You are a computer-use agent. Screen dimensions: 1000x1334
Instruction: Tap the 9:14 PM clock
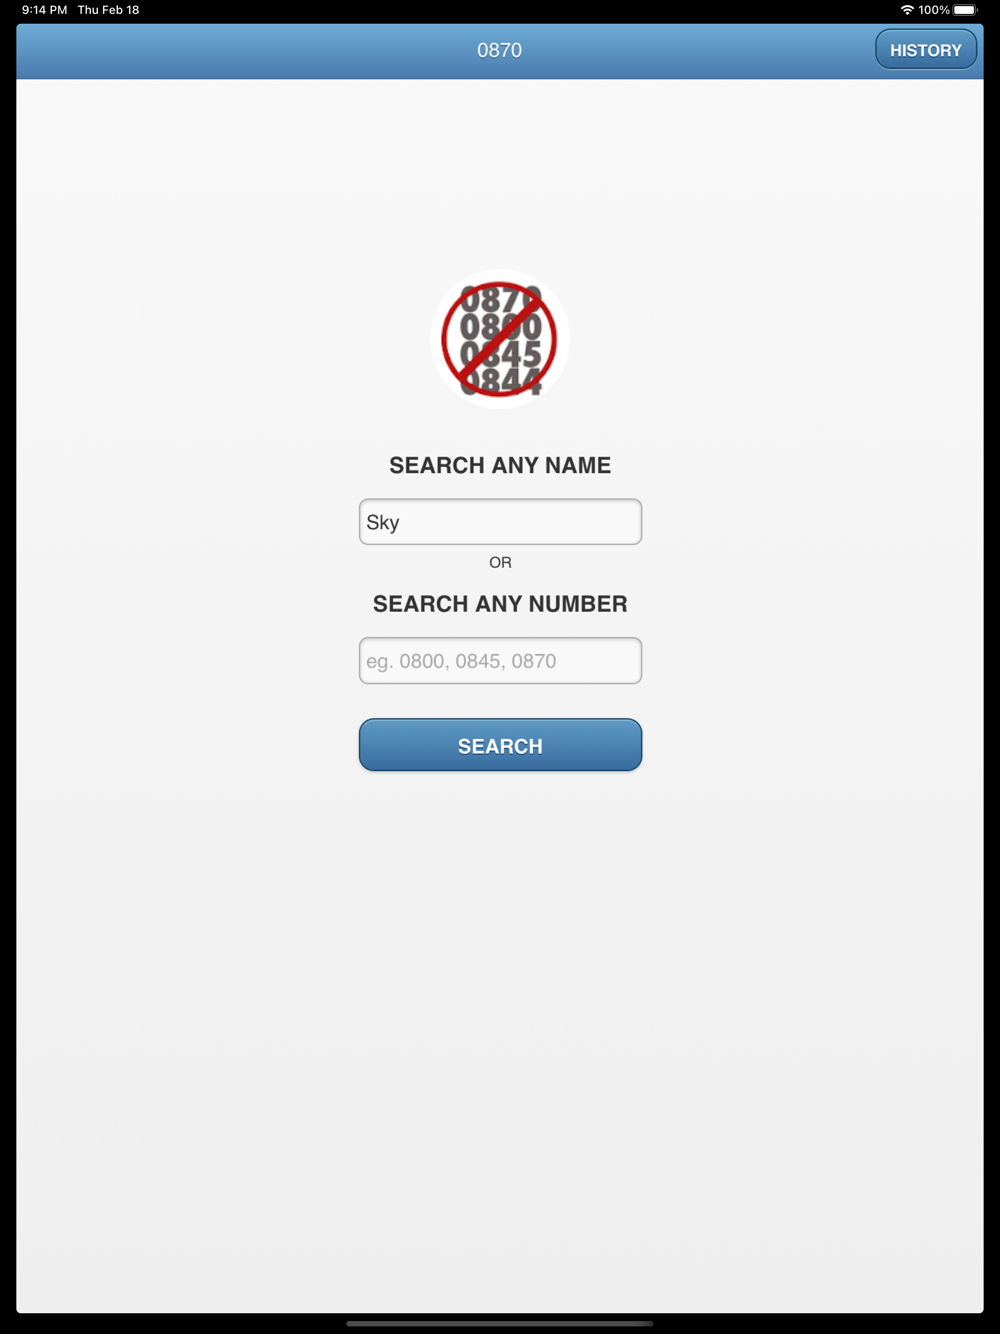(x=45, y=10)
